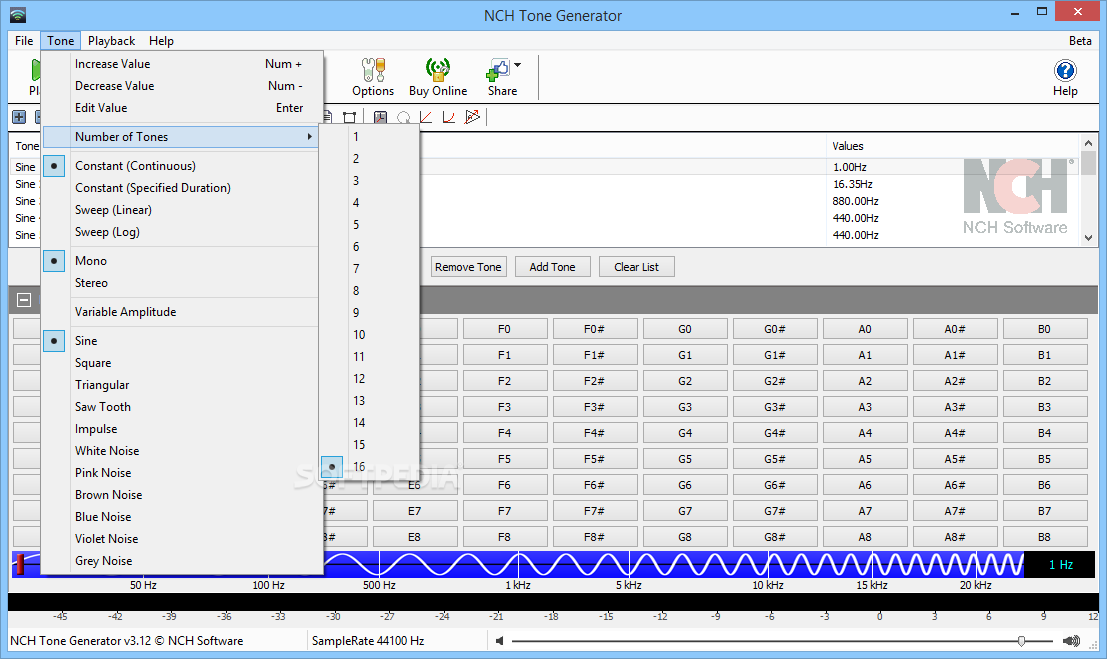Click the tone list scrollbar thumb
The image size is (1107, 659).
click(1088, 163)
